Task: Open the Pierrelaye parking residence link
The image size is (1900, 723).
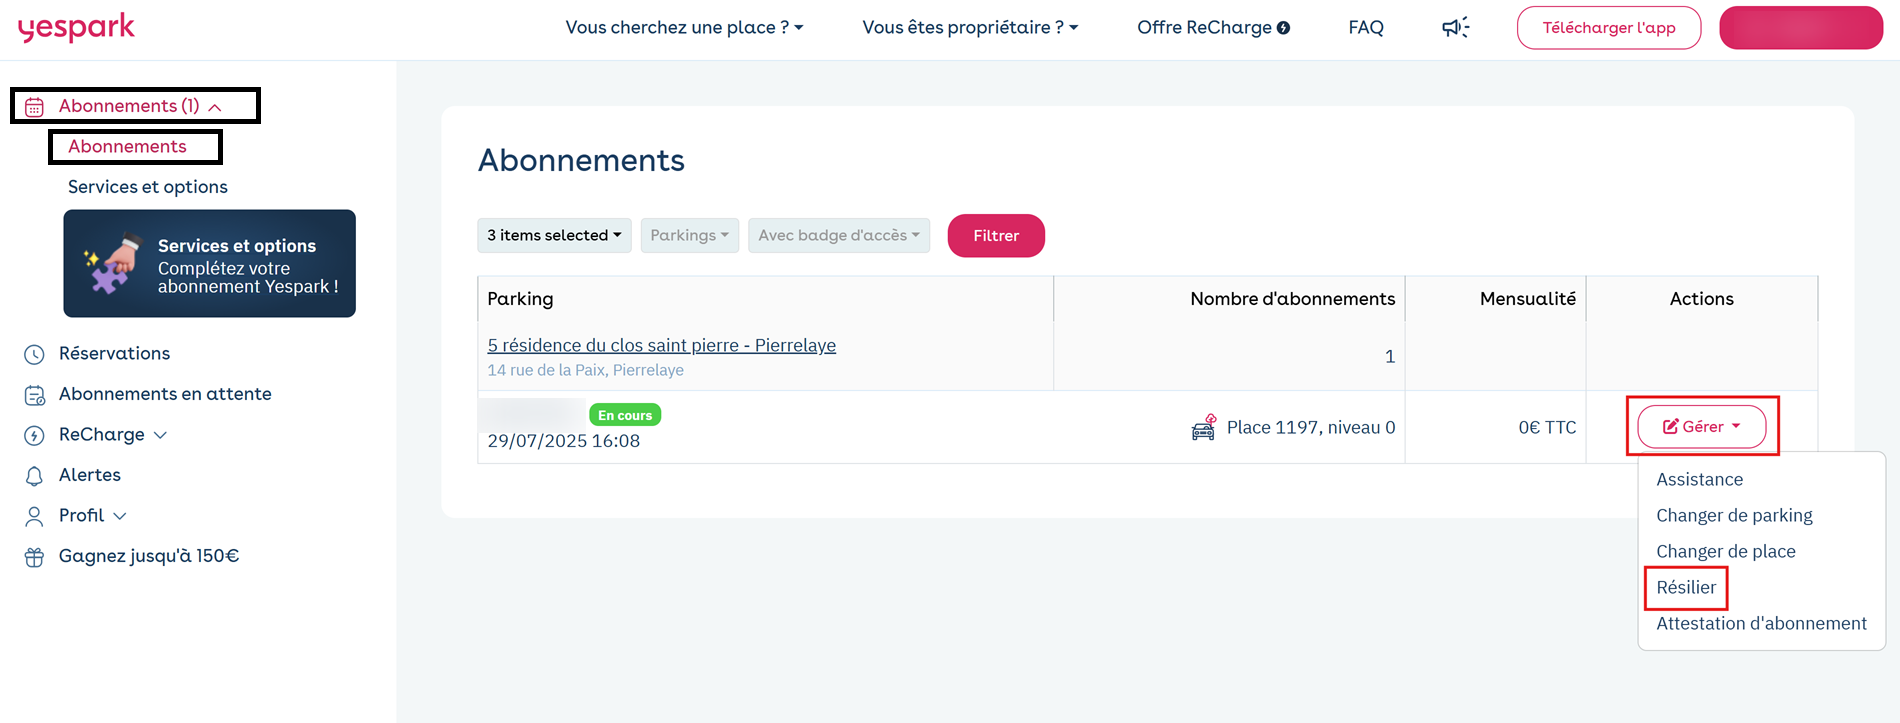Action: click(661, 345)
